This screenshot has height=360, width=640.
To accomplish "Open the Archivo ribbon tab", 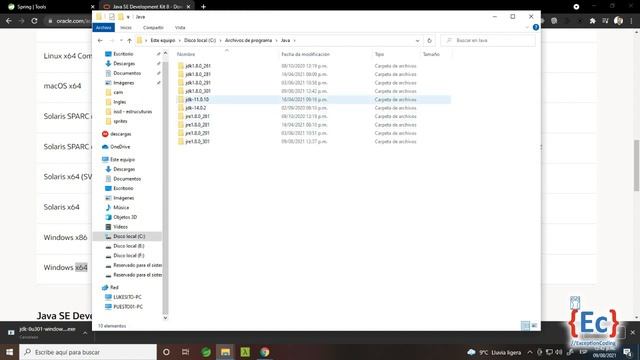I will 104,27.
